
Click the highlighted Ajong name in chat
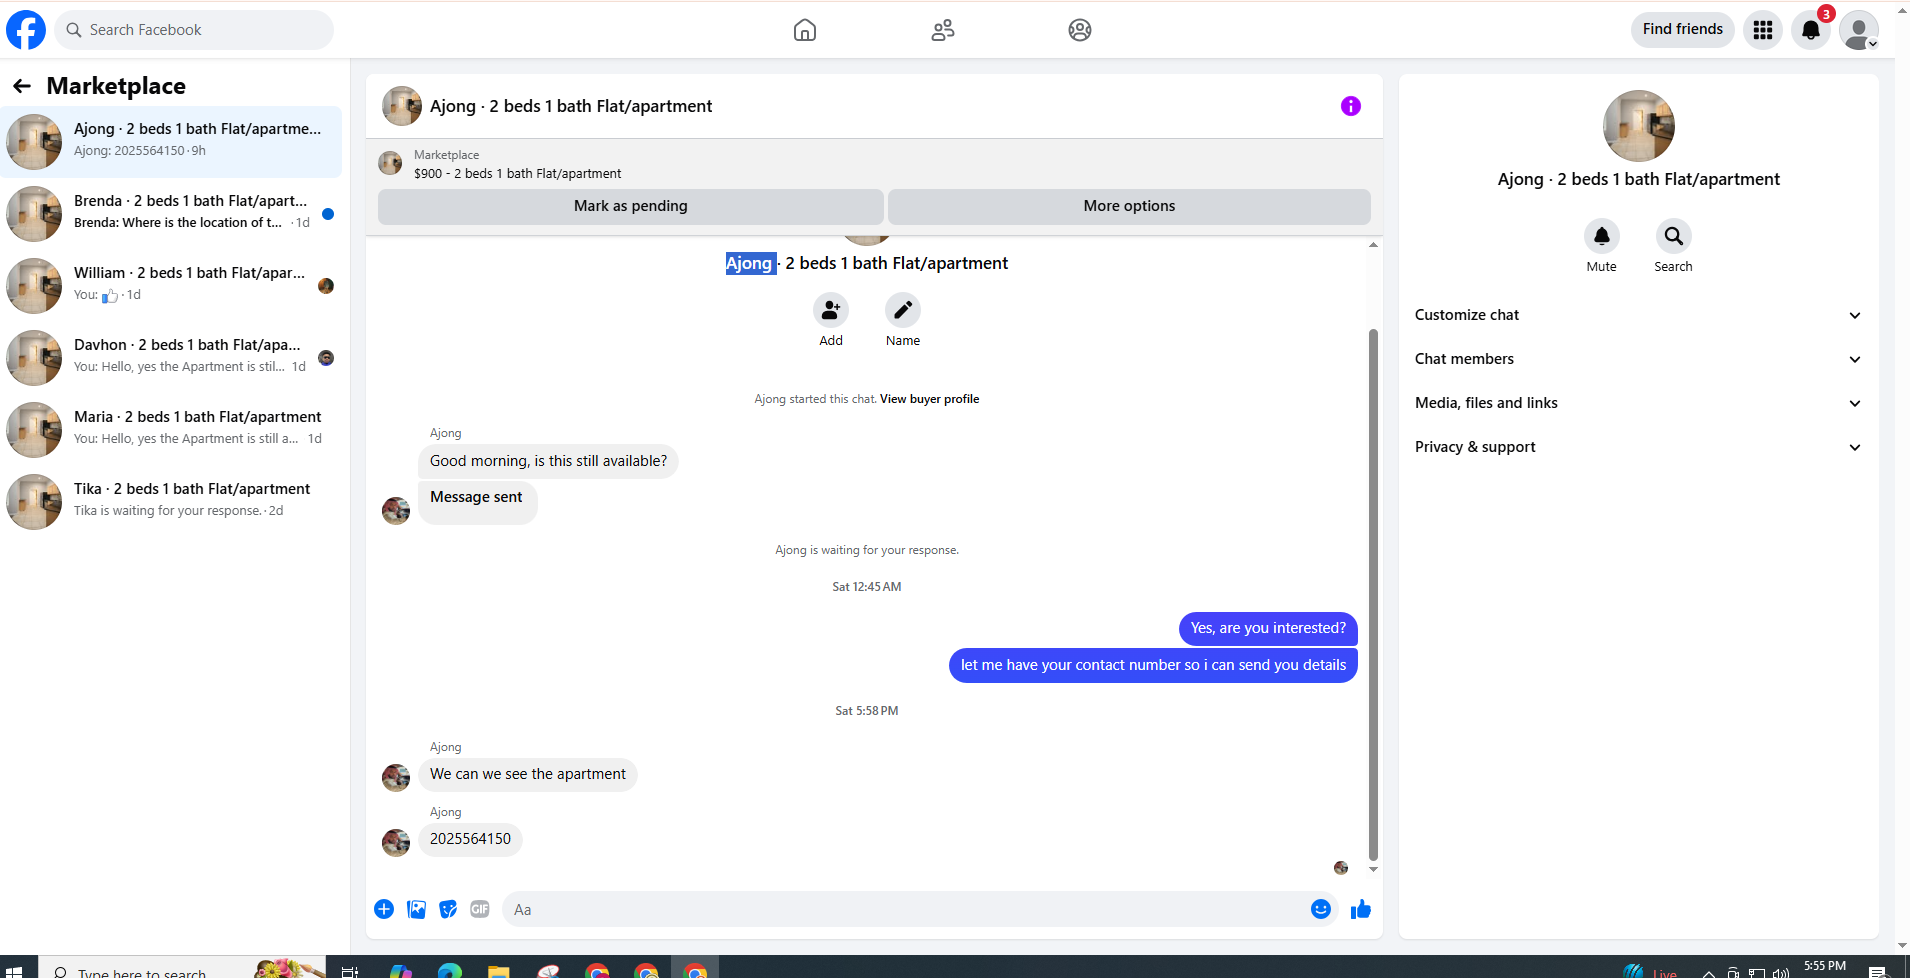(x=750, y=263)
